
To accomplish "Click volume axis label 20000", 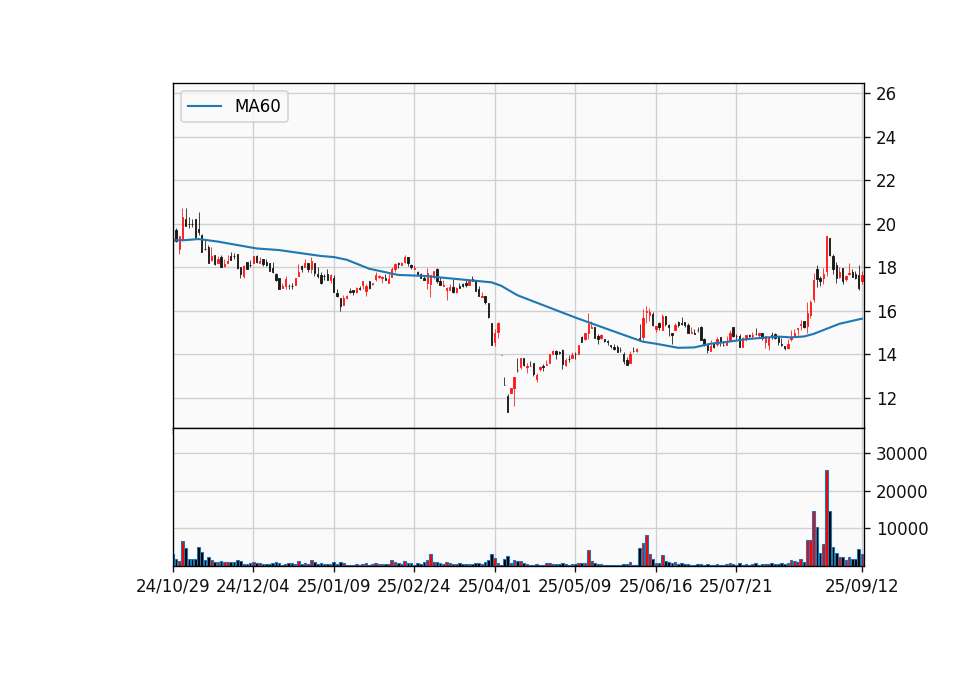I will tap(902, 492).
